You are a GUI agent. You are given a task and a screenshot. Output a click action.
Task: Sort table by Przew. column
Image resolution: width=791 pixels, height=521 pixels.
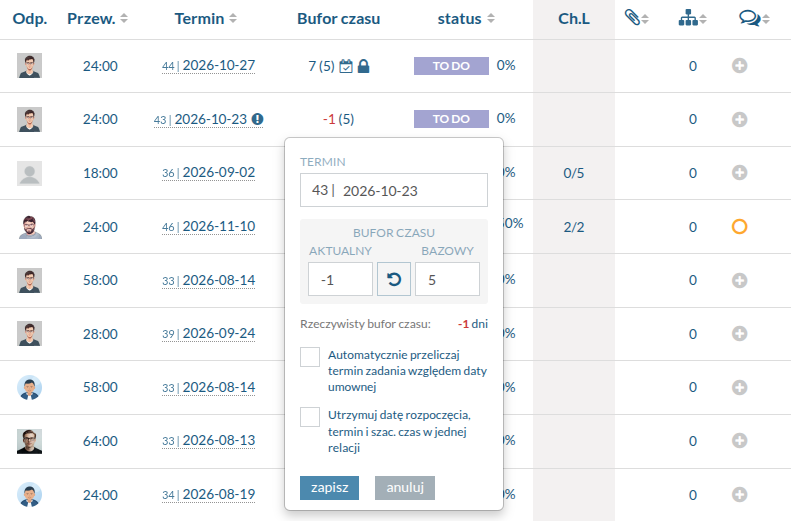pos(97,19)
